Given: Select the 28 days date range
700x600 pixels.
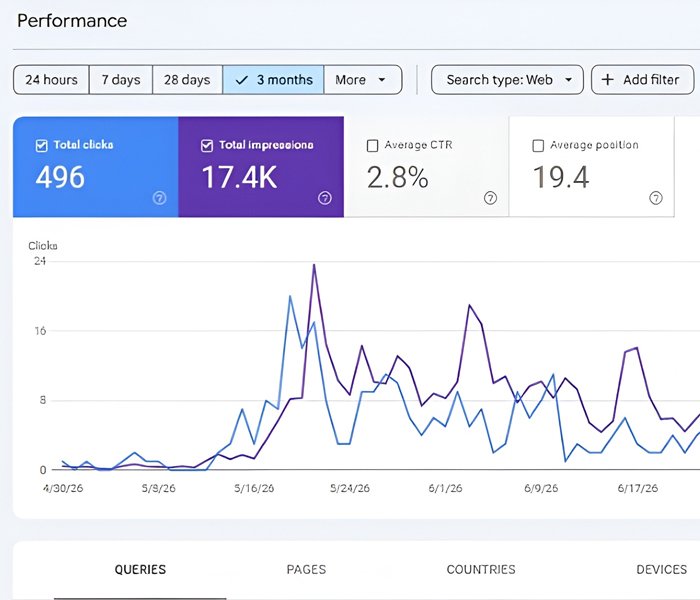Looking at the screenshot, I should click(187, 80).
